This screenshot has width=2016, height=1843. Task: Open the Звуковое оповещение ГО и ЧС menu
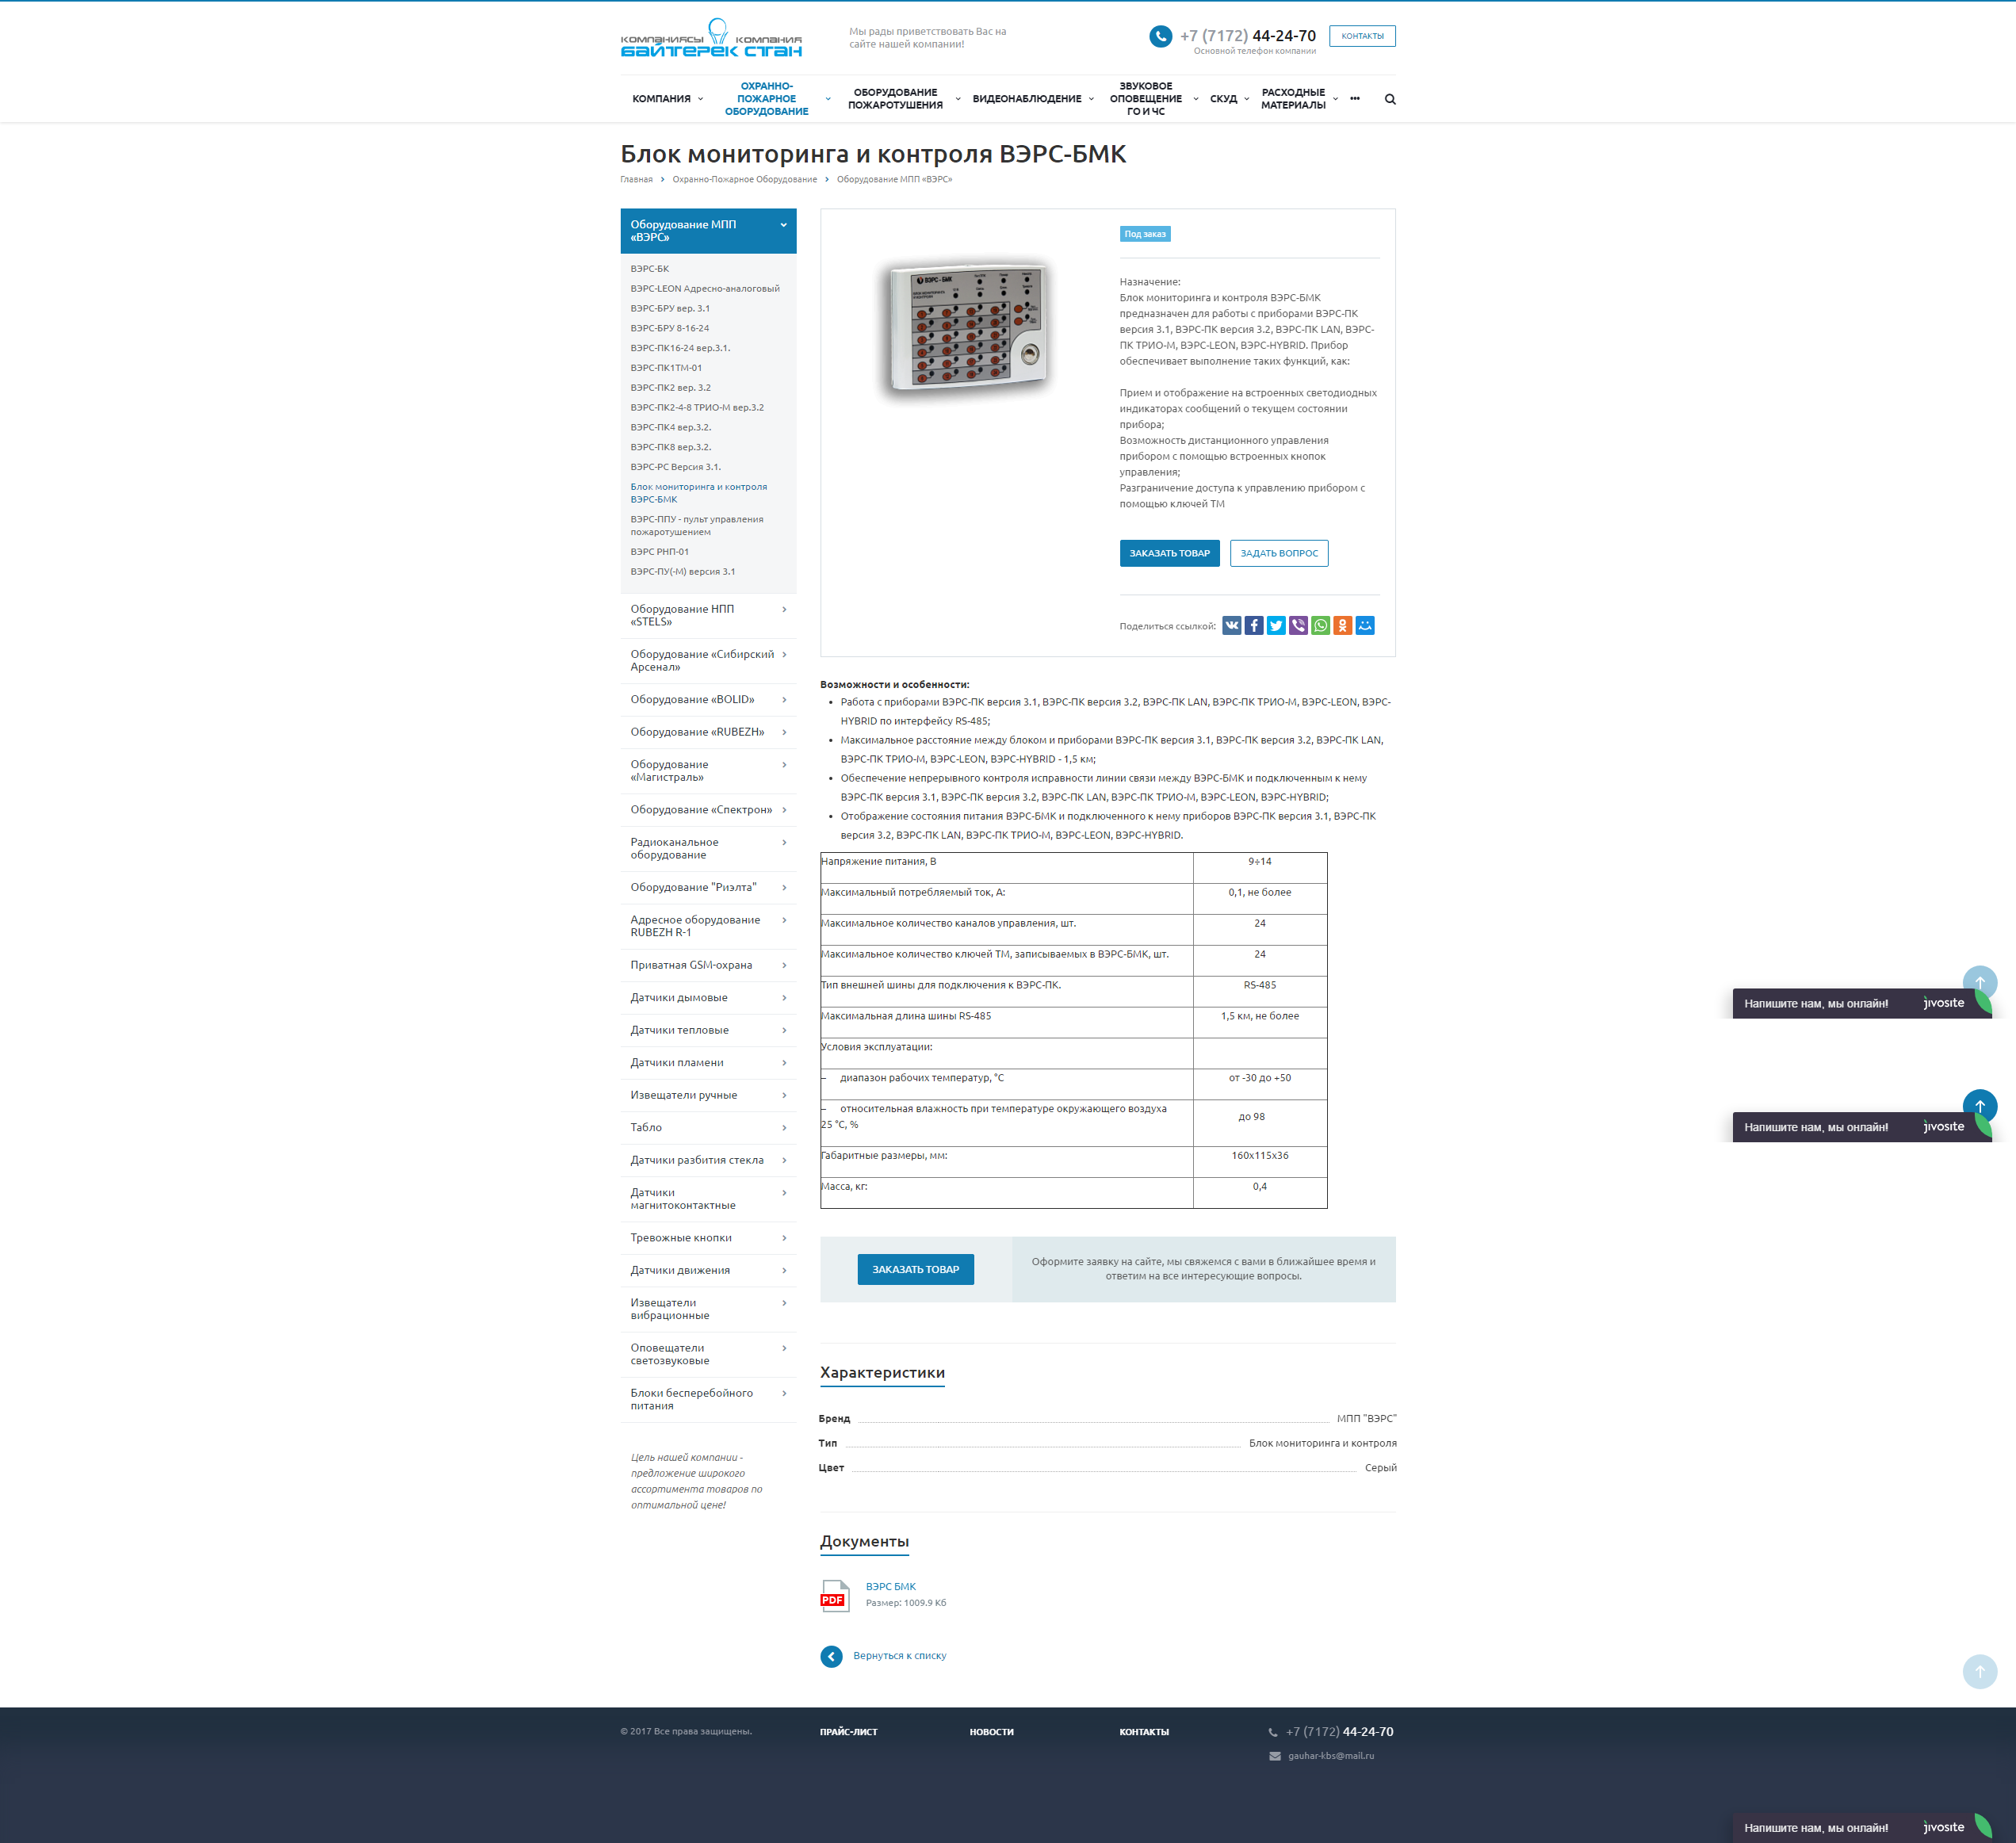(1145, 99)
